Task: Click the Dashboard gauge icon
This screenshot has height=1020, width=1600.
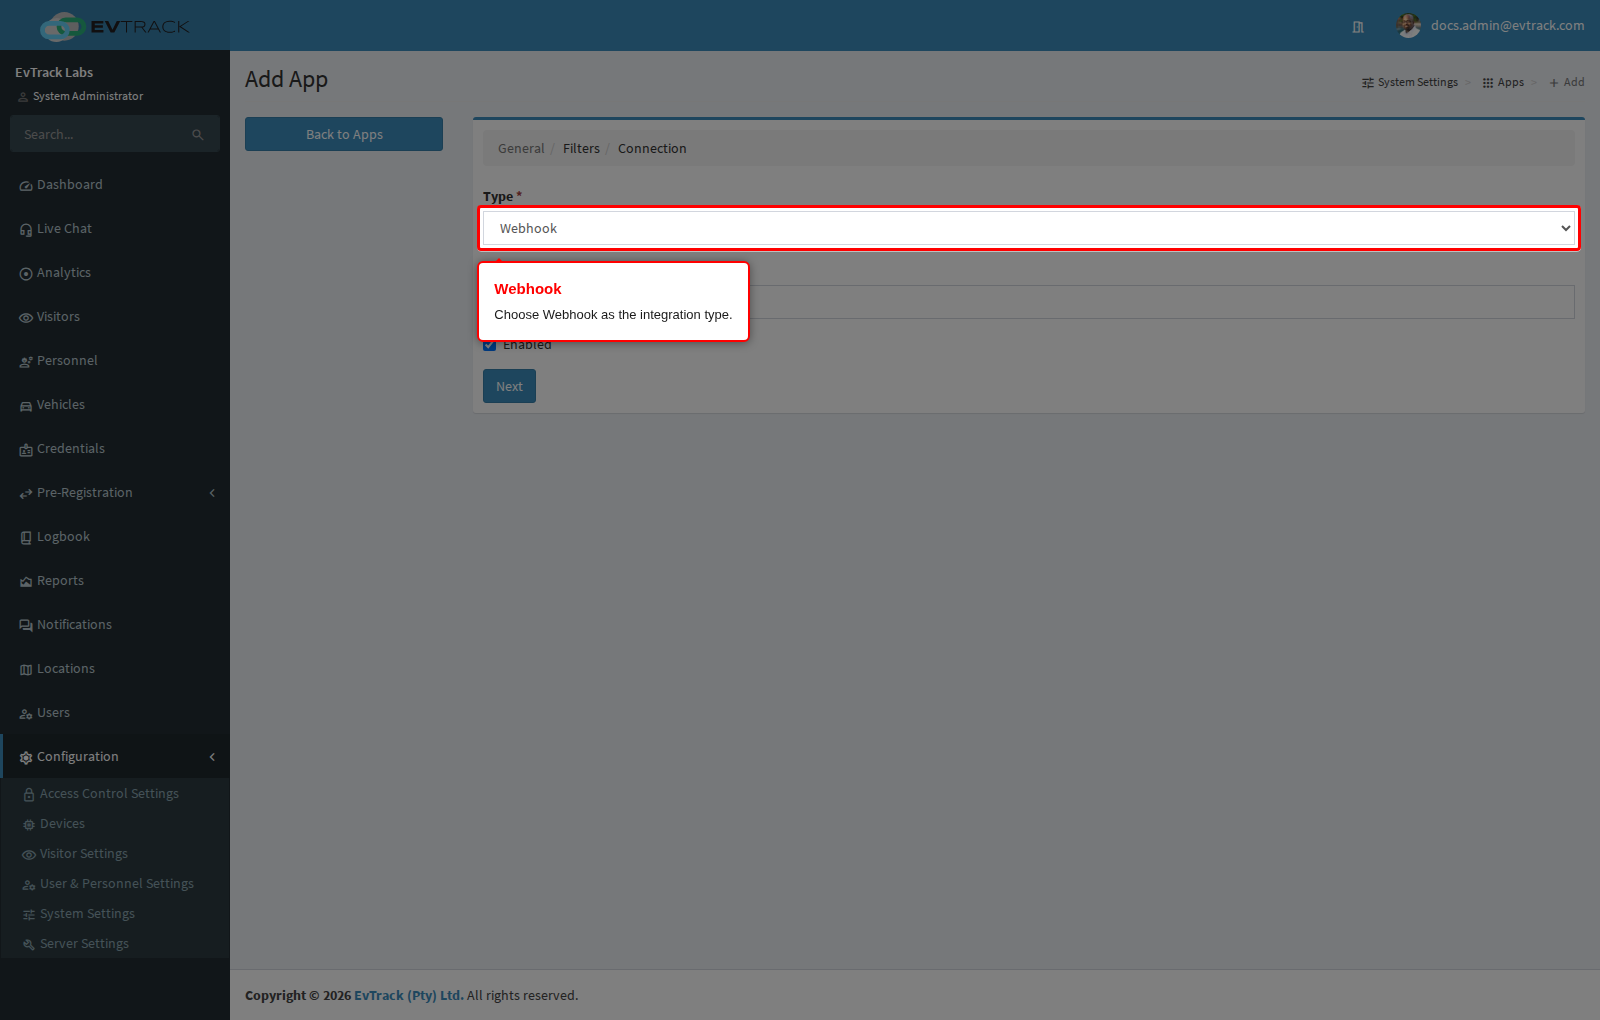Action: (x=26, y=186)
